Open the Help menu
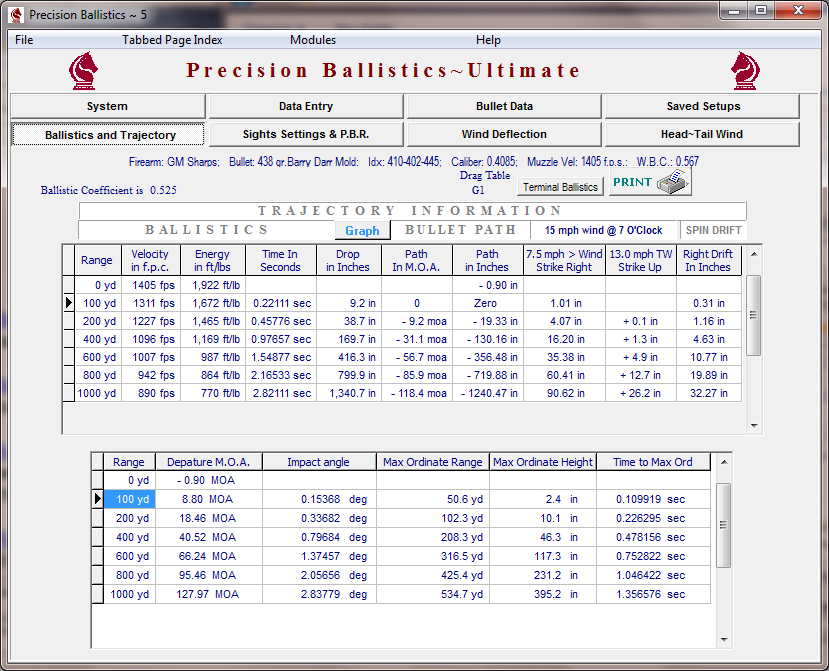This screenshot has width=829, height=671. 488,40
